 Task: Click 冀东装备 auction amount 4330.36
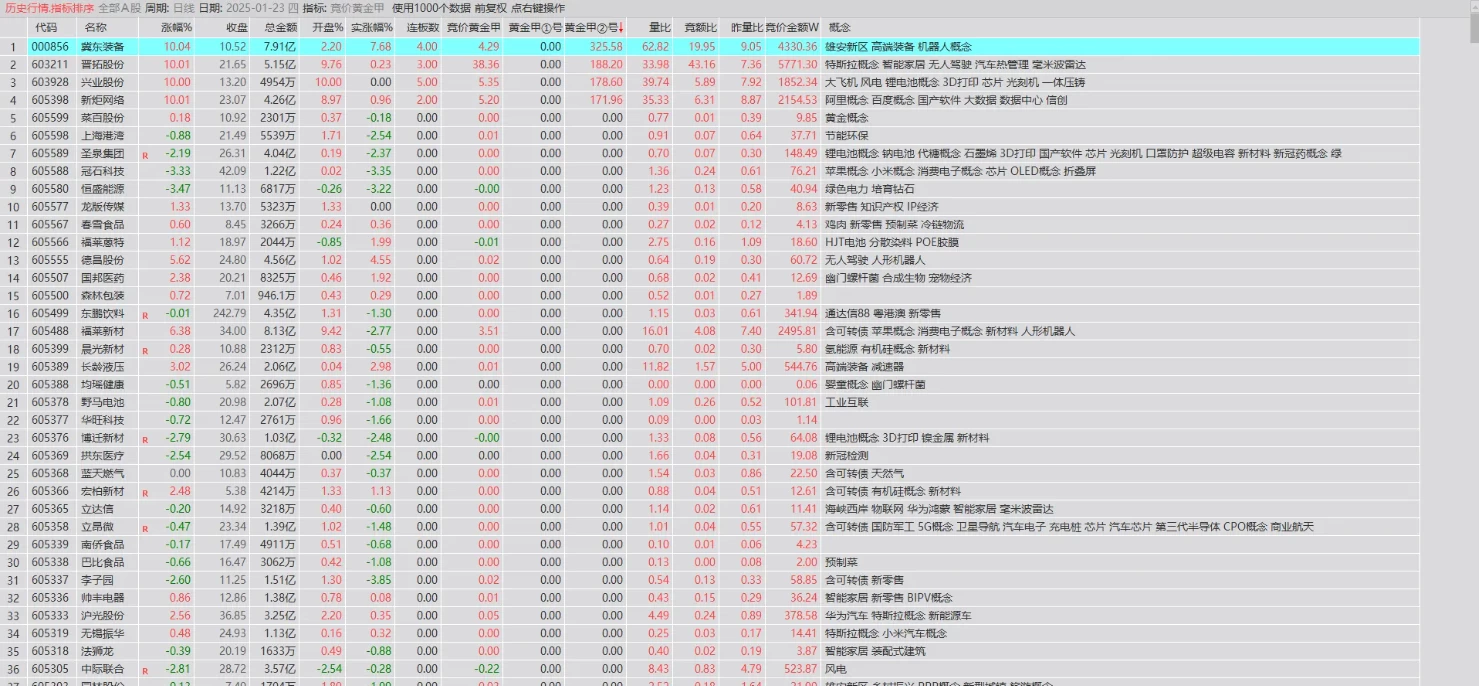click(x=798, y=47)
